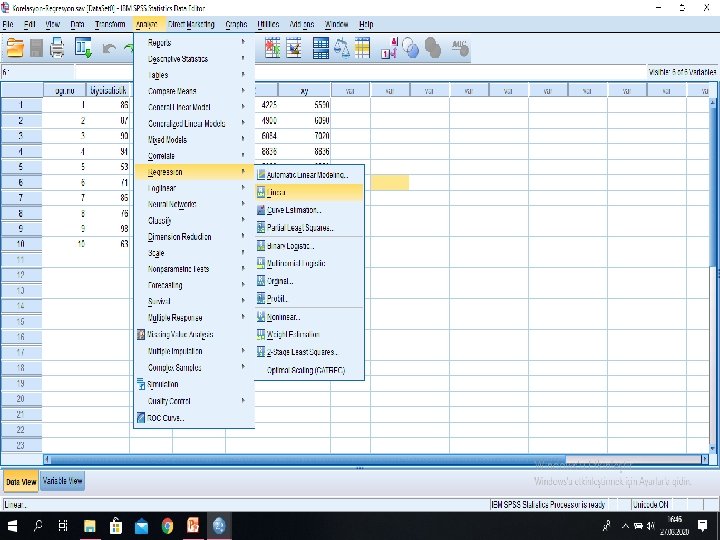Open ROC Curve from Analyze menu
The width and height of the screenshot is (720, 540).
click(194, 418)
